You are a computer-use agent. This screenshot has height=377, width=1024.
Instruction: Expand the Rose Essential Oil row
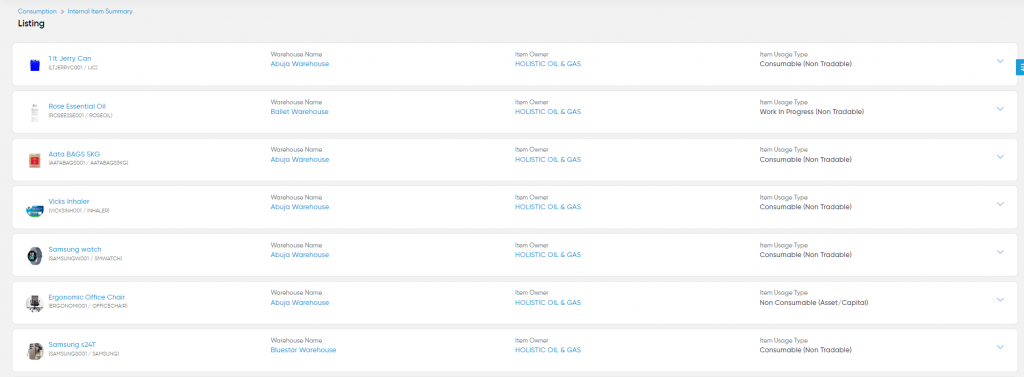pyautogui.click(x=1000, y=108)
